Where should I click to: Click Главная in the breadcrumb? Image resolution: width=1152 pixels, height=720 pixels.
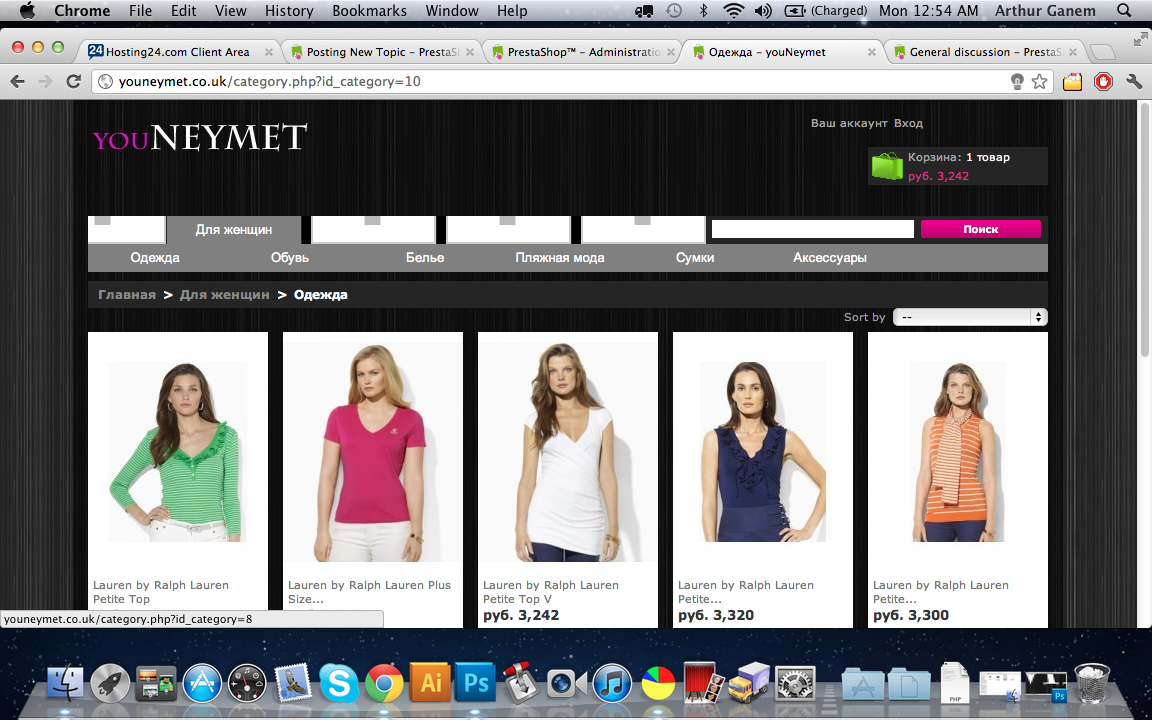pos(127,295)
